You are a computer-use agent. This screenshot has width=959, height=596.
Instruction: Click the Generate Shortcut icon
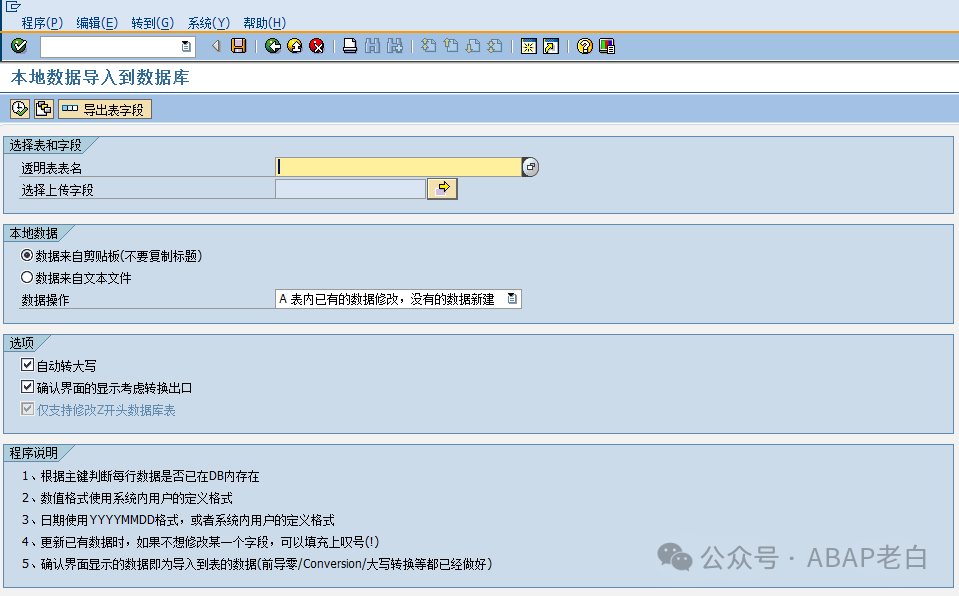[x=551, y=46]
